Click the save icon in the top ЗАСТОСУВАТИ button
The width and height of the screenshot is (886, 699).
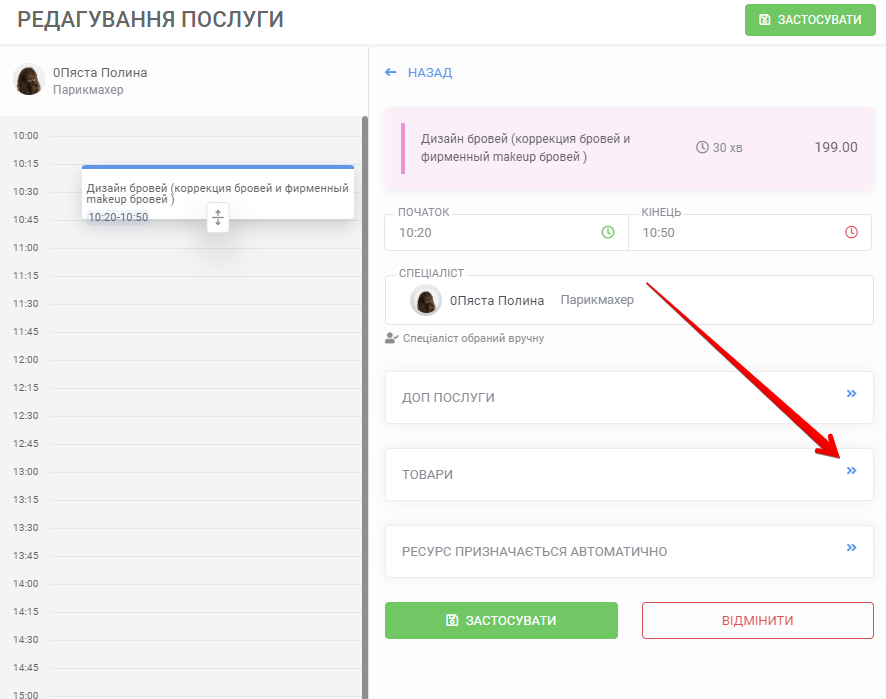point(765,20)
